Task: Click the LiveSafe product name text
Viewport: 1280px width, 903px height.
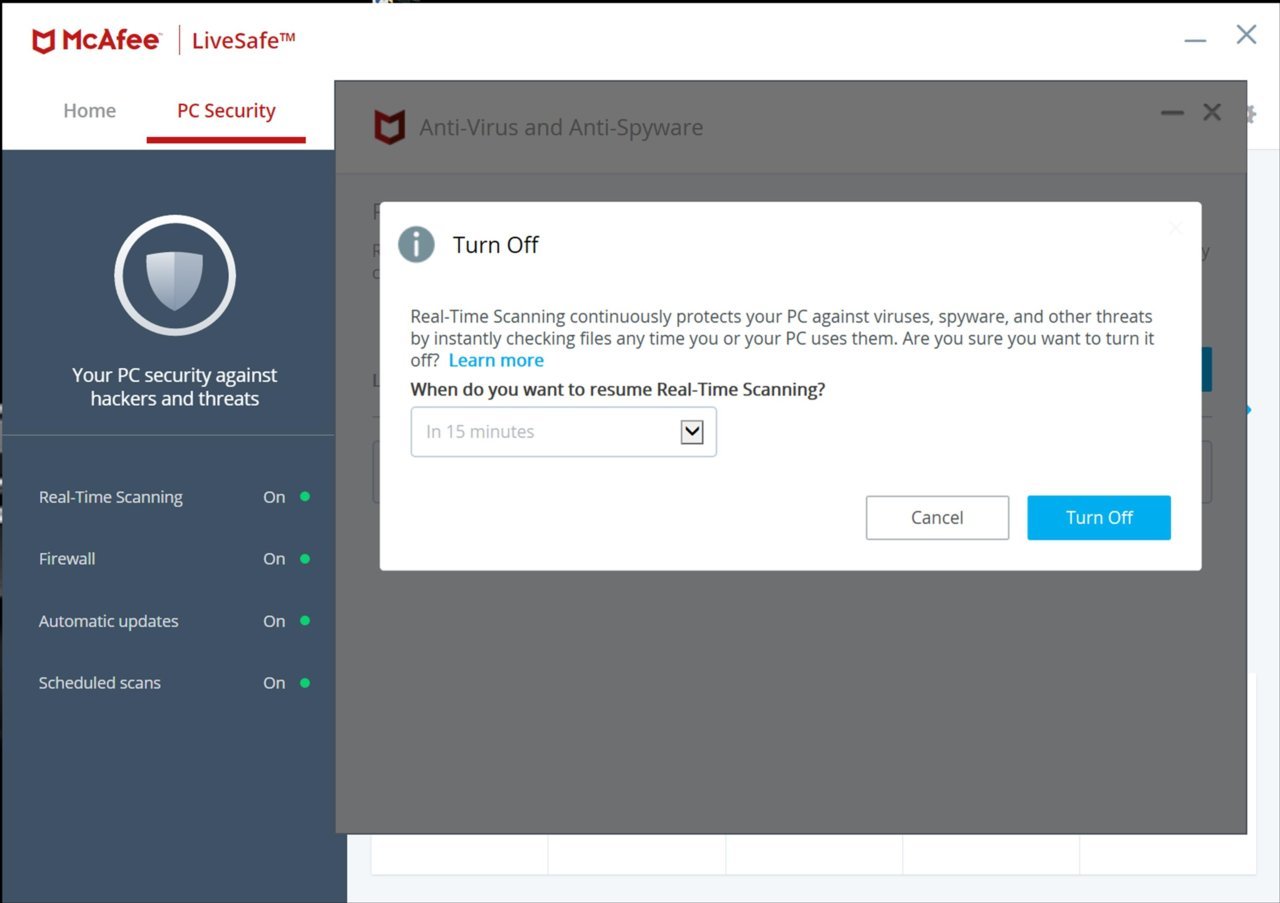Action: pos(244,41)
